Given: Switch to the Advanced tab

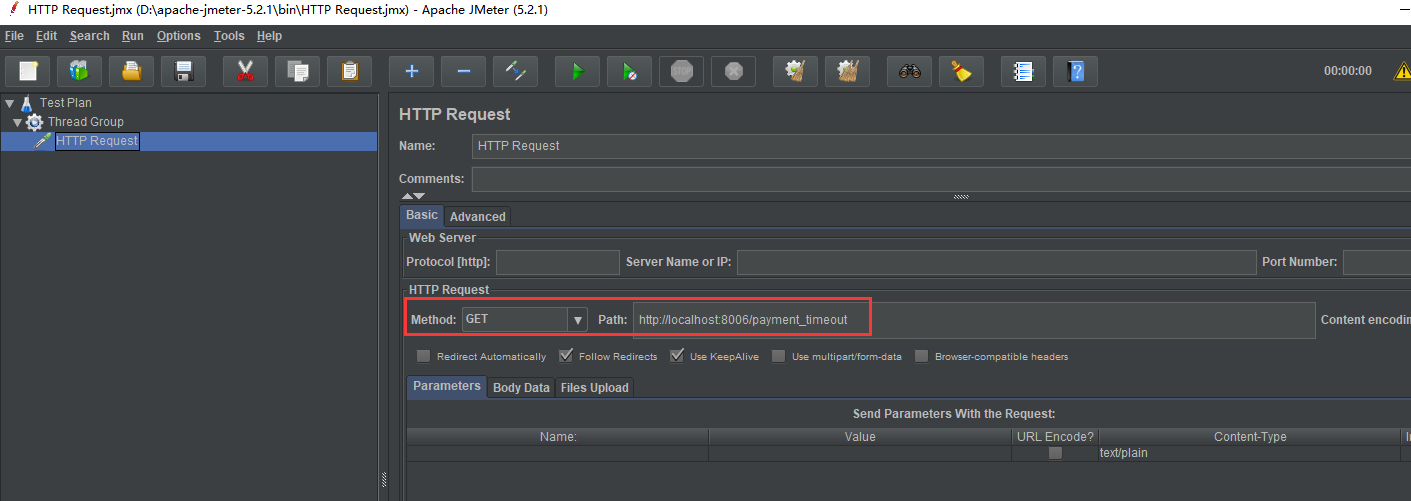Looking at the screenshot, I should click(x=477, y=216).
